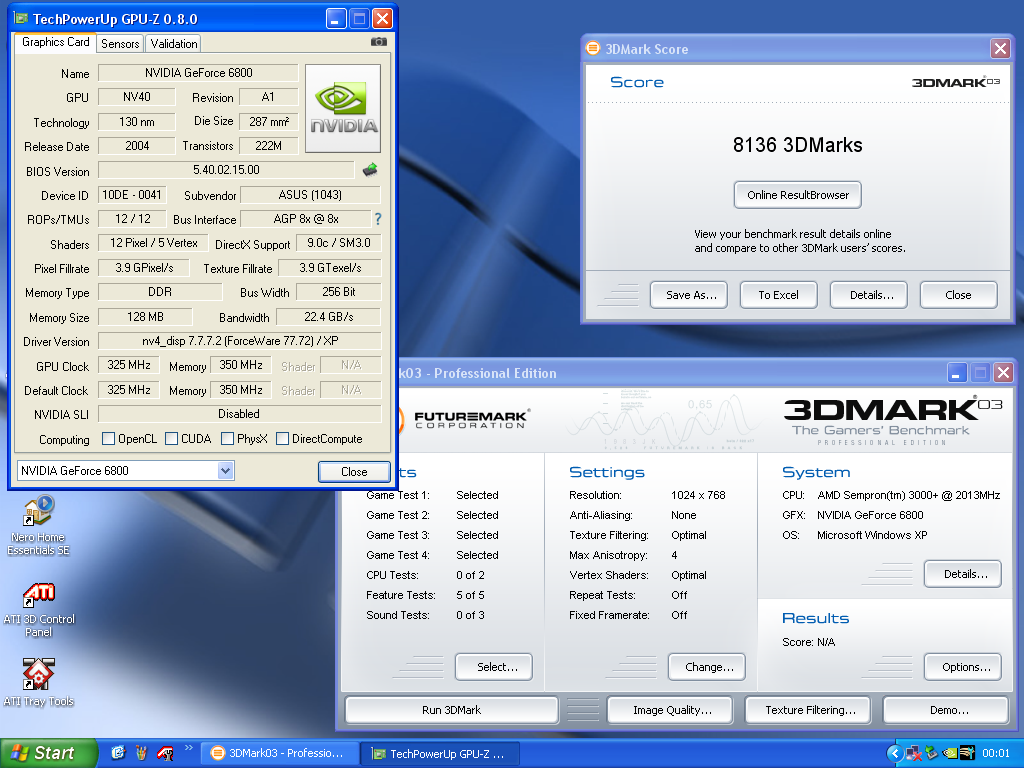
Task: Click the GPU-Z Close button
Action: coord(354,472)
